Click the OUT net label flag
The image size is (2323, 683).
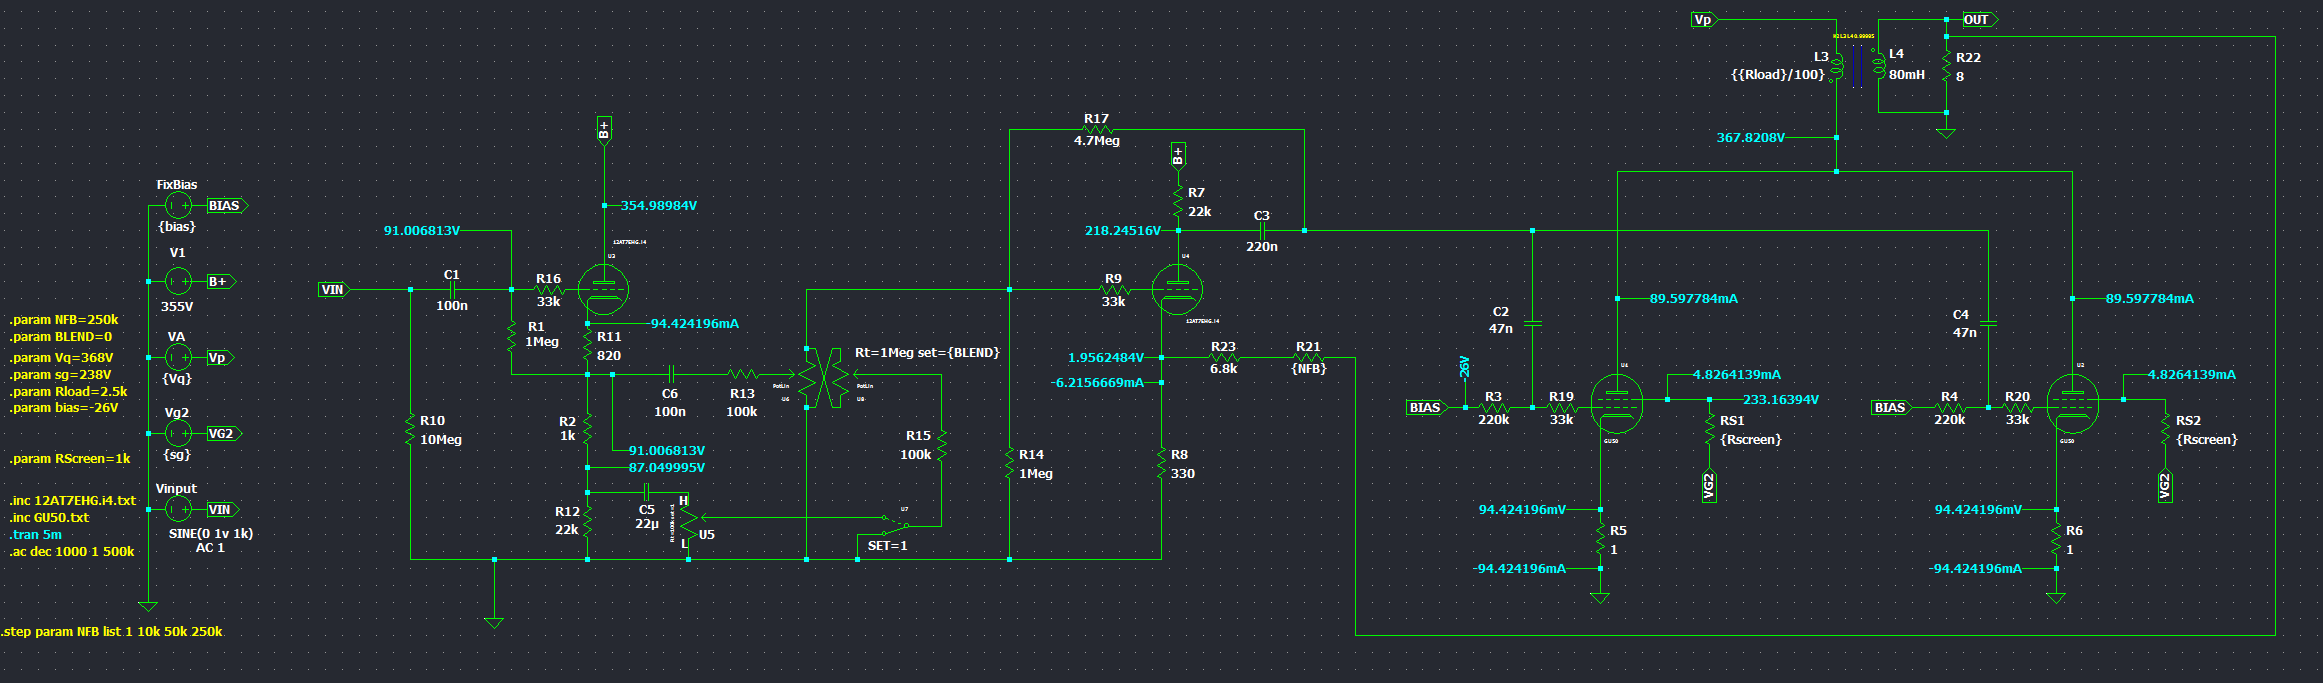point(1978,20)
